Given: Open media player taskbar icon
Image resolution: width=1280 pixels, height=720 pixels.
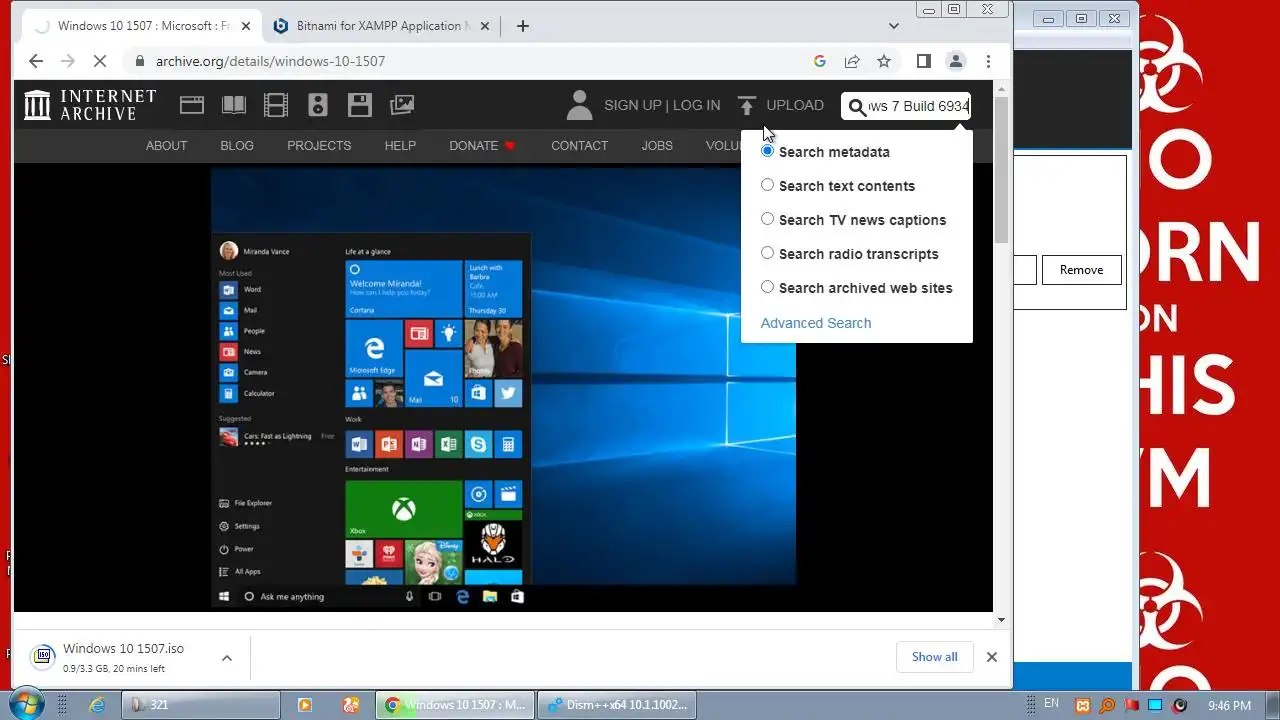Looking at the screenshot, I should click(305, 705).
